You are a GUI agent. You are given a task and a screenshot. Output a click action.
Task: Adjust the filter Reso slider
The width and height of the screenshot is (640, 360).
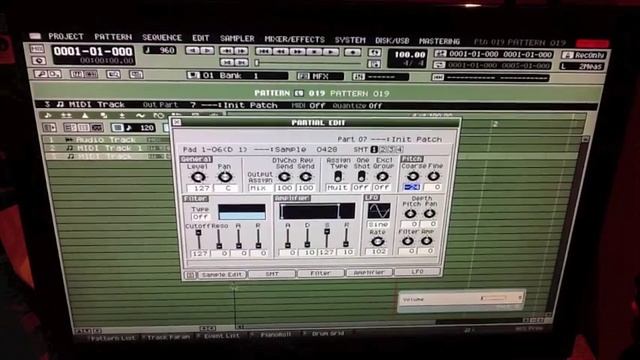[x=219, y=239]
